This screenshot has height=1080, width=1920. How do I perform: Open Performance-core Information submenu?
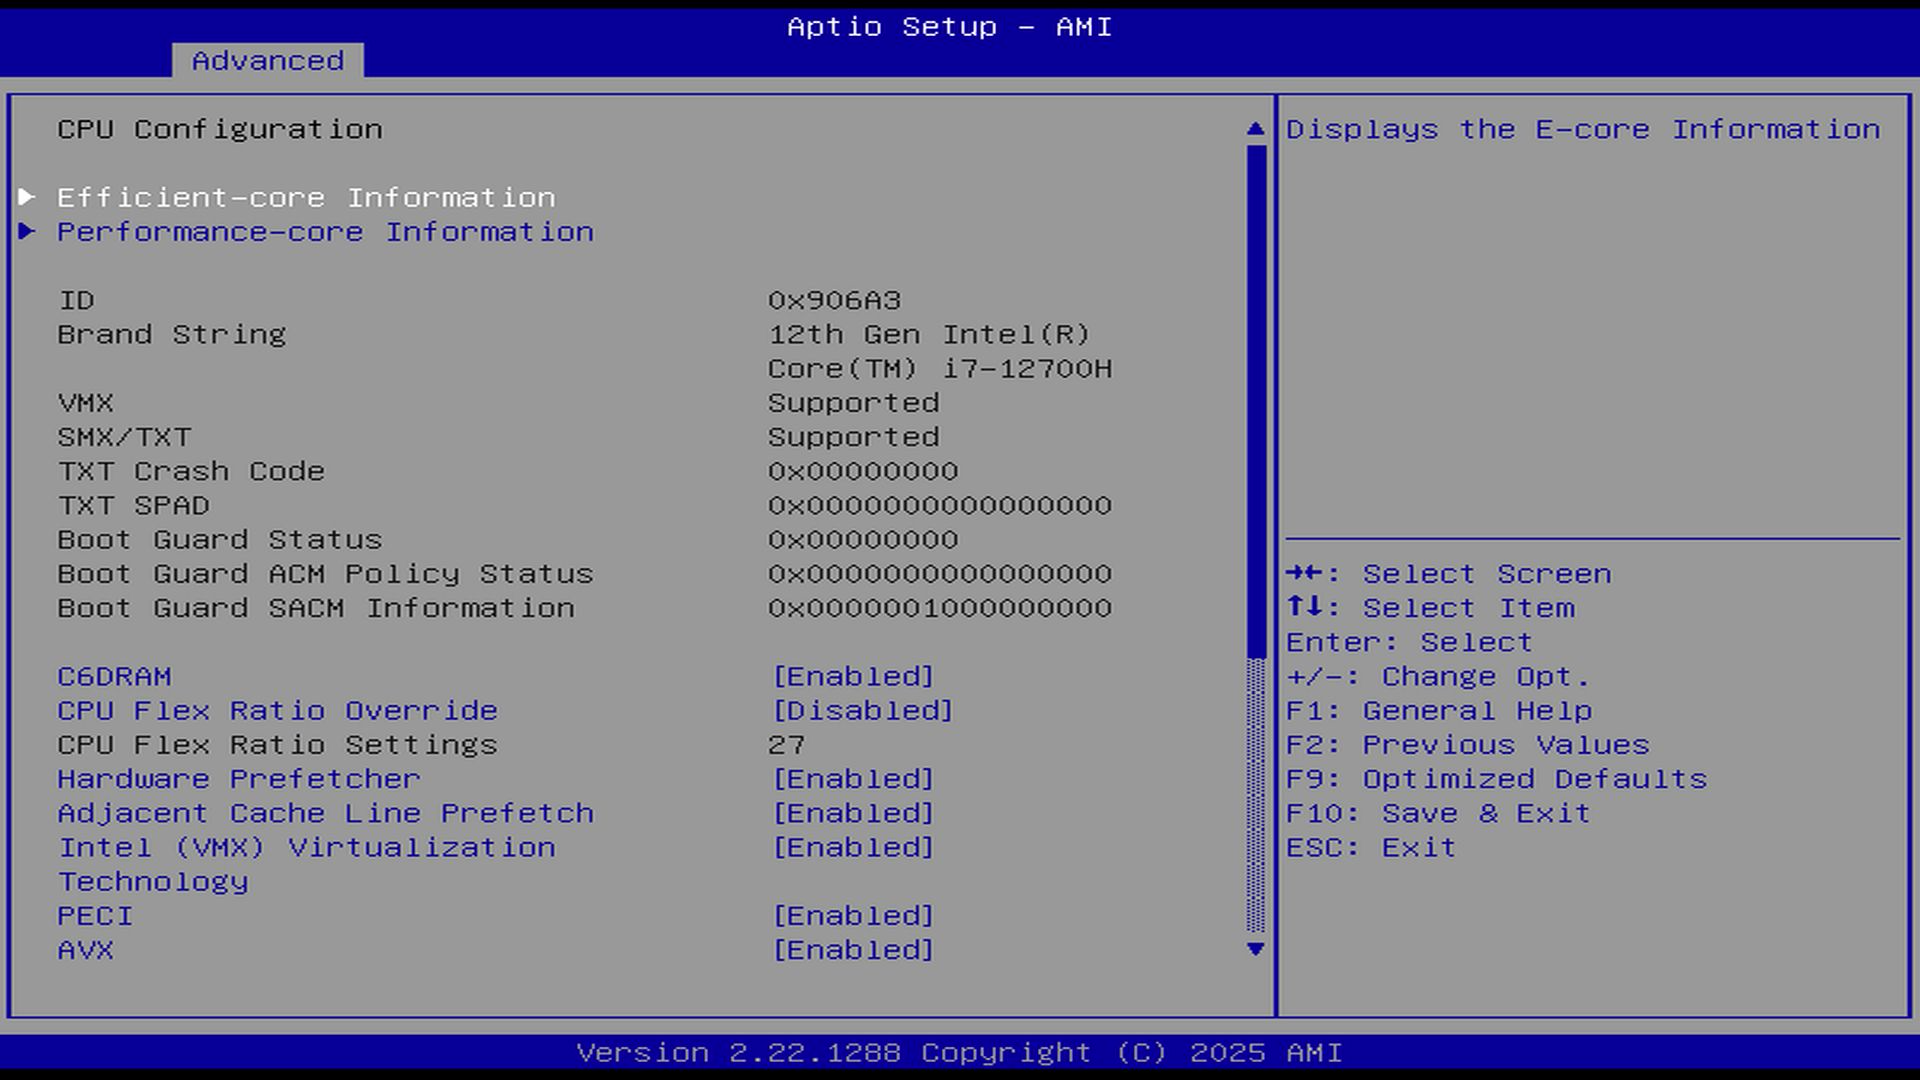click(x=325, y=231)
